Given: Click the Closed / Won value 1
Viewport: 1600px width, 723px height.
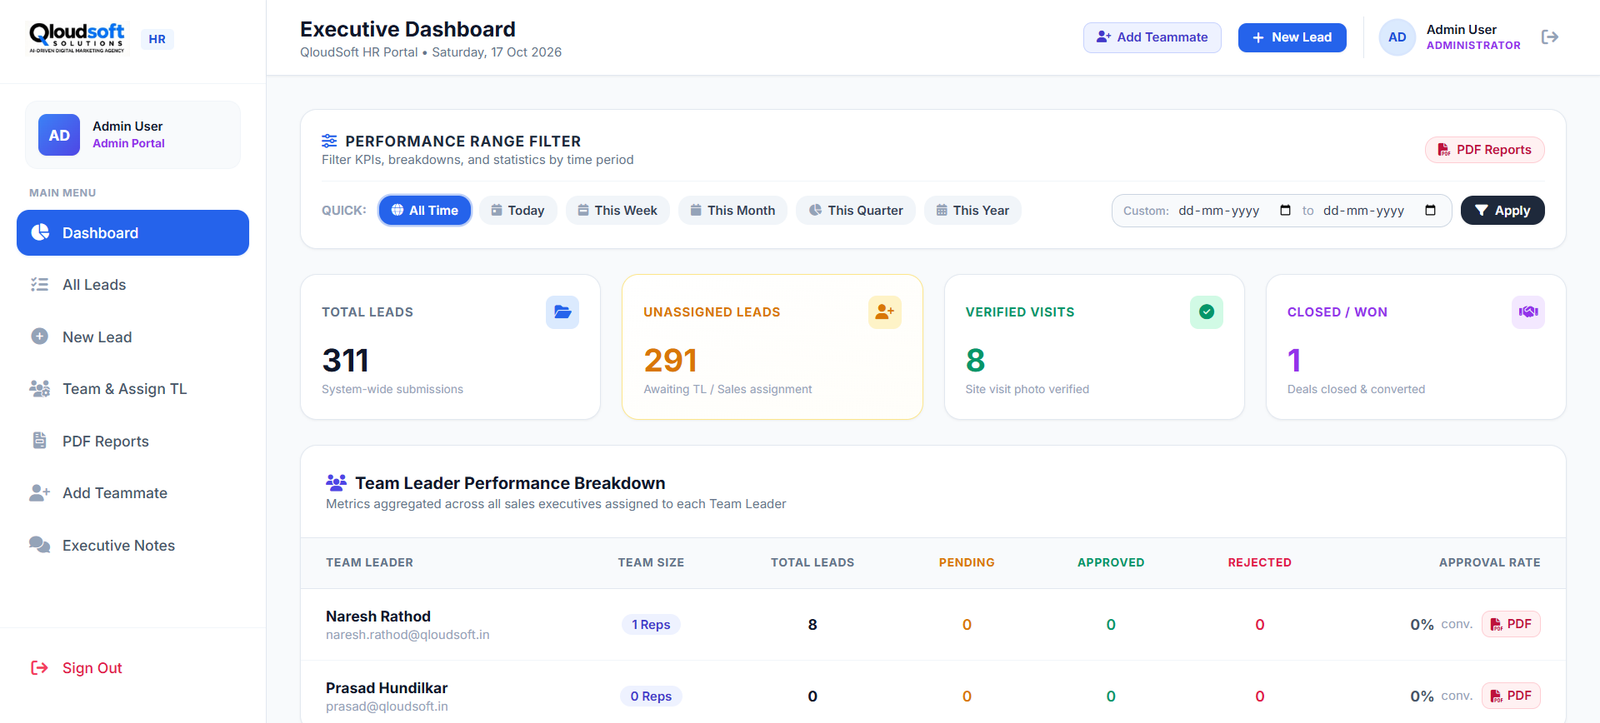Looking at the screenshot, I should (x=1294, y=360).
